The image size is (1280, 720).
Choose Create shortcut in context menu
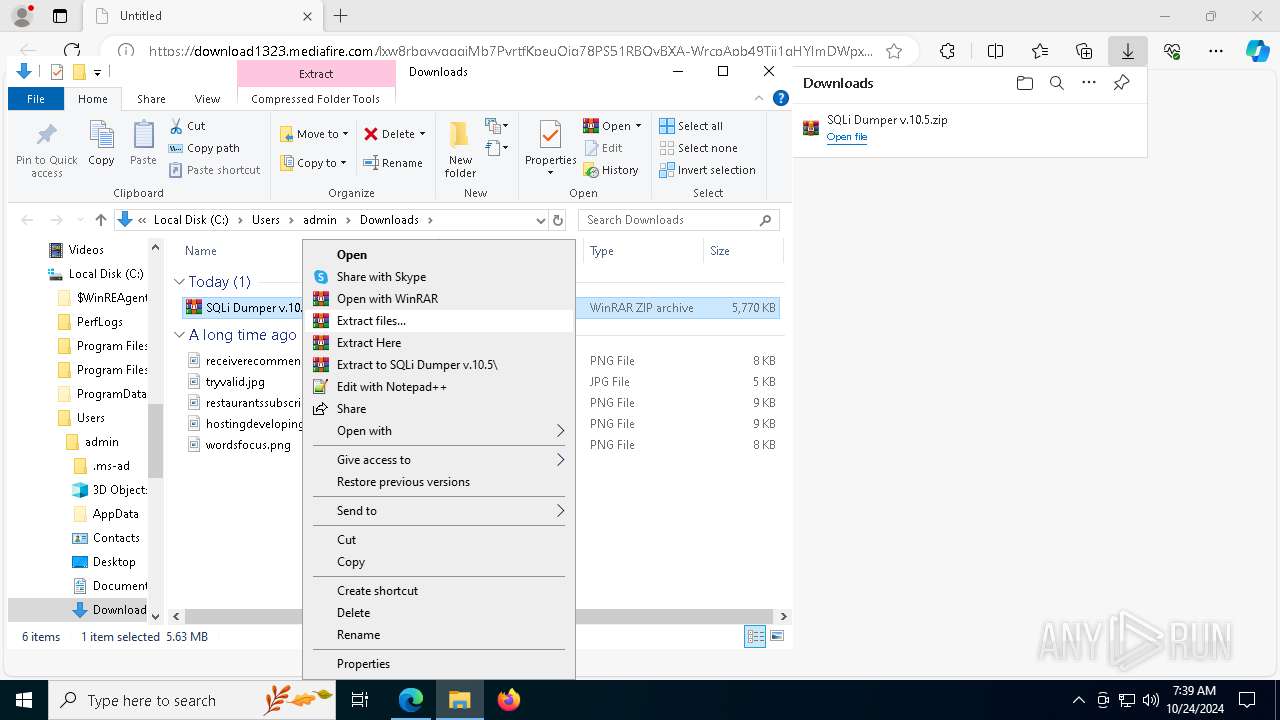438,591
